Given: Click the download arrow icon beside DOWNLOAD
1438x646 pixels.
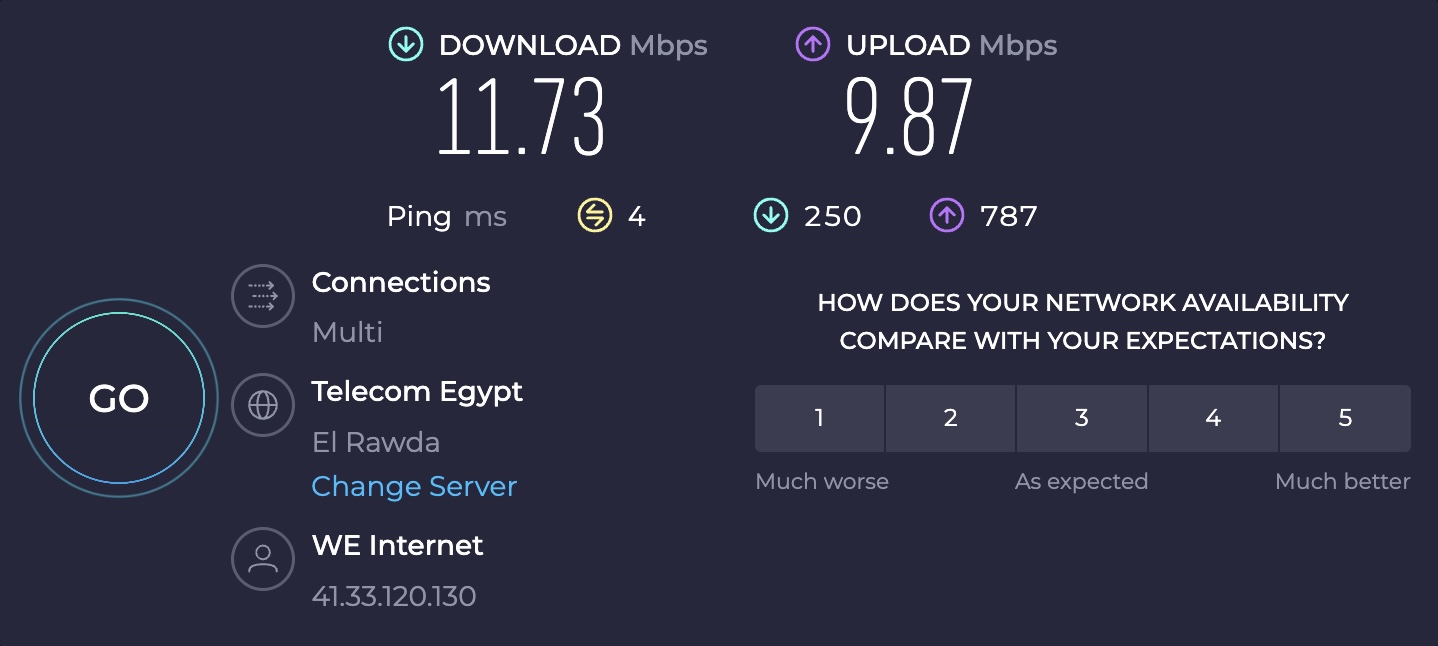Looking at the screenshot, I should pyautogui.click(x=405, y=45).
